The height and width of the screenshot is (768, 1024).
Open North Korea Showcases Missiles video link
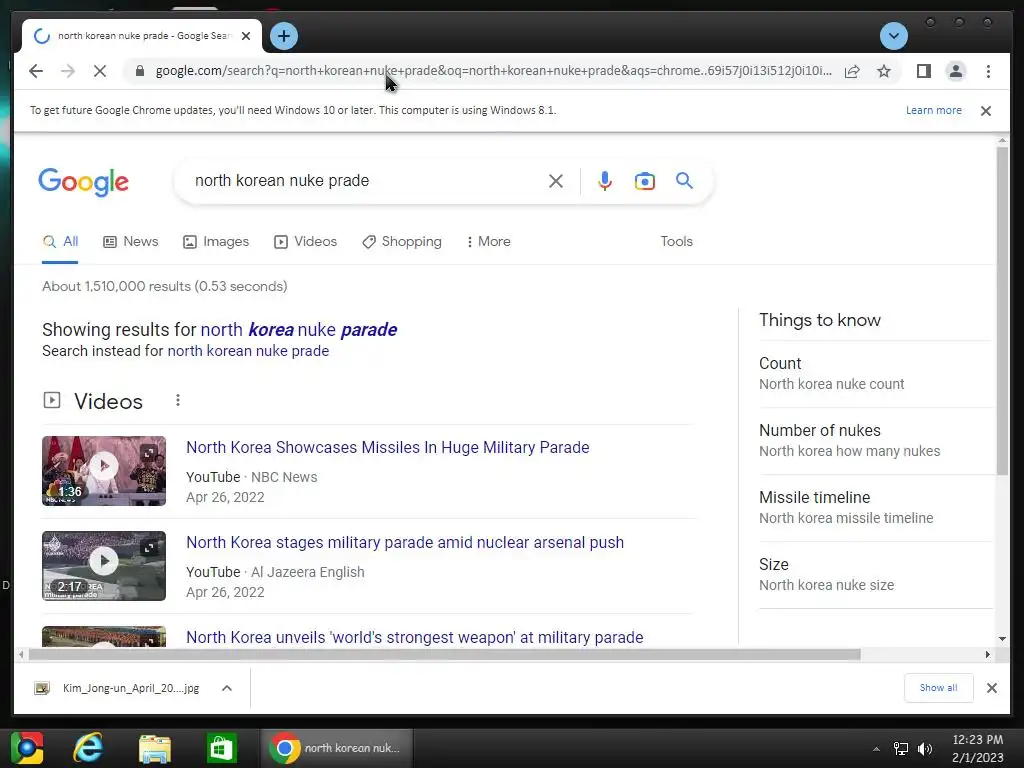388,447
